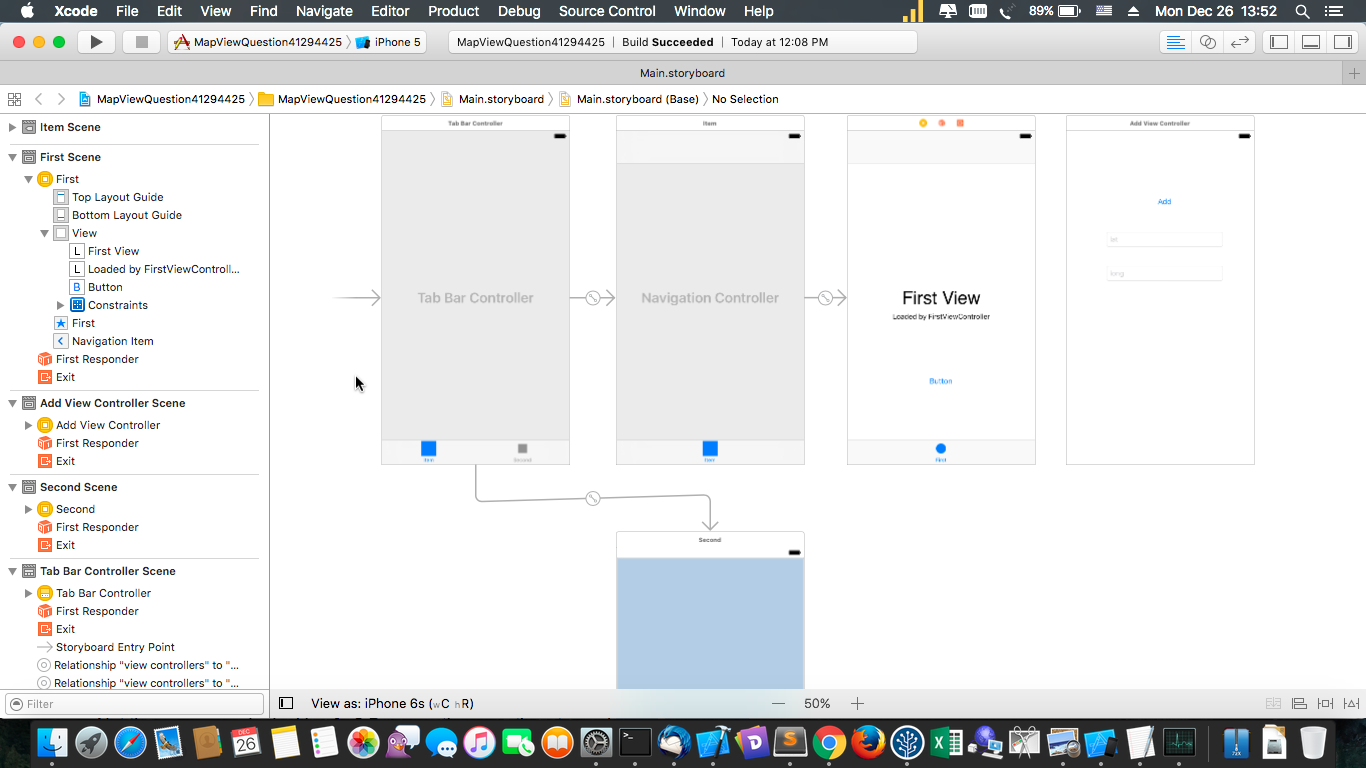Launch Safari from the Dock
Screen dimensions: 1366x768
(x=130, y=743)
